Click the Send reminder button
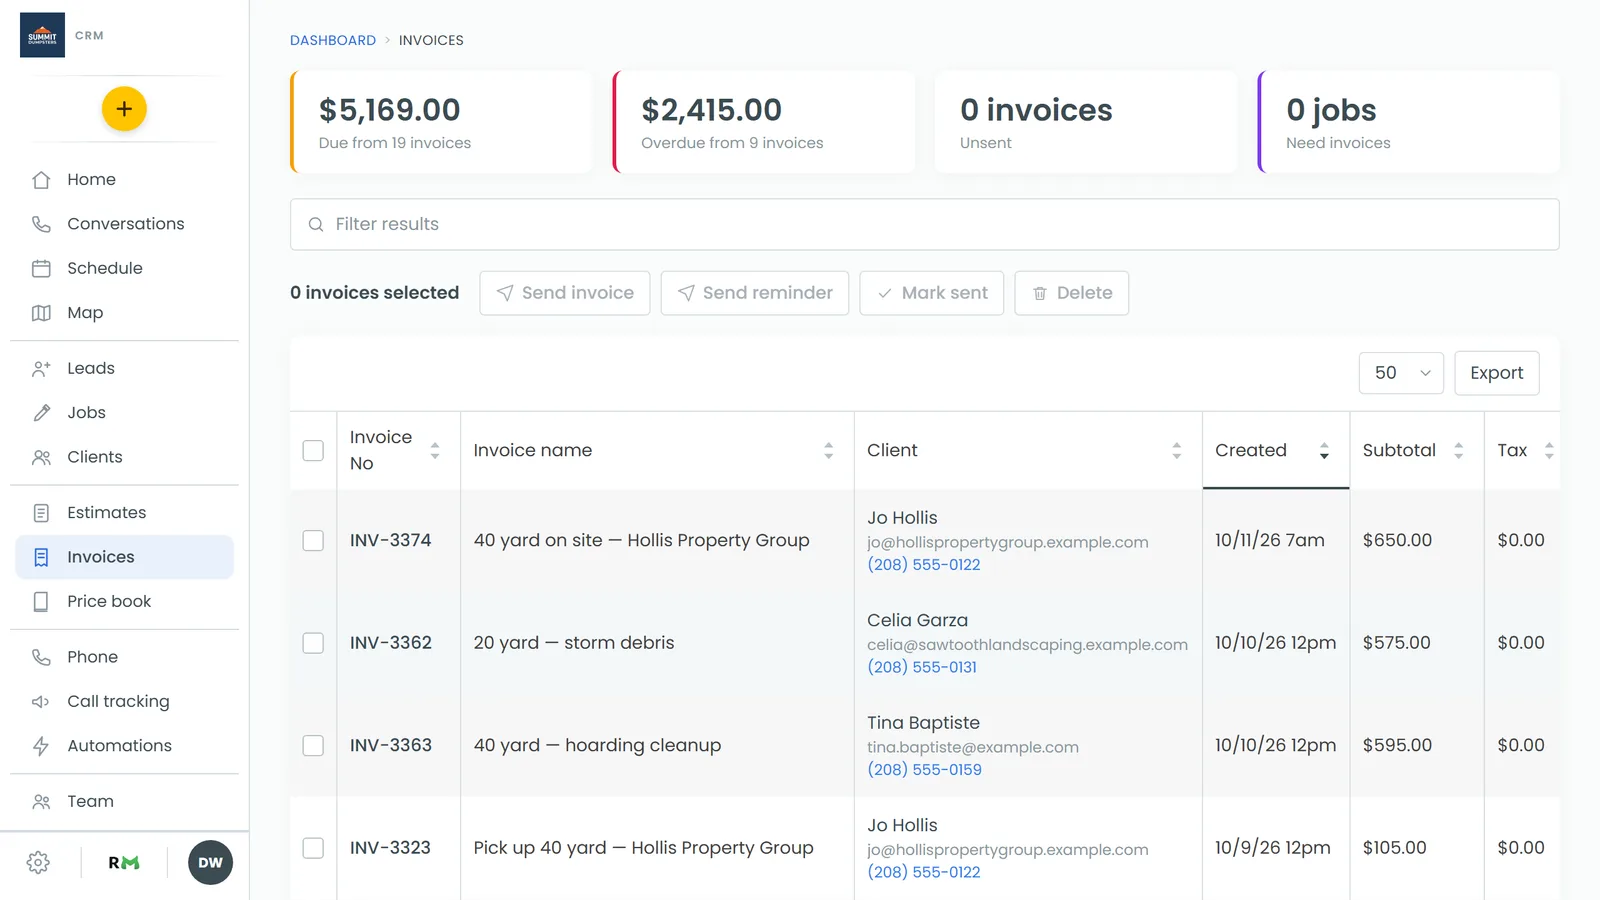The height and width of the screenshot is (900, 1600). (755, 293)
